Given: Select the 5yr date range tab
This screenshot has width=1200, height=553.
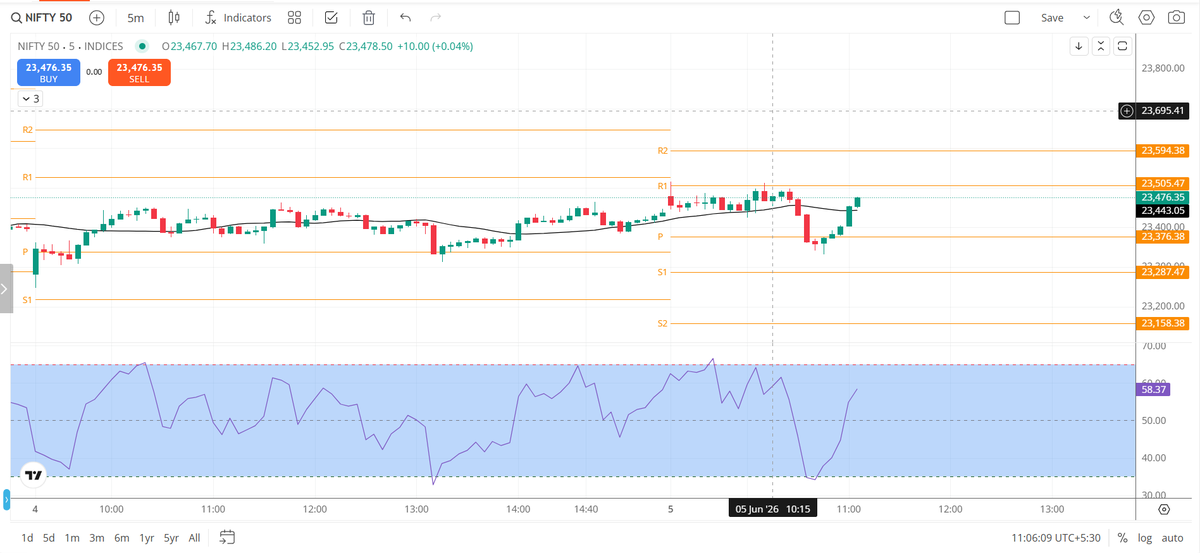Looking at the screenshot, I should [x=173, y=537].
